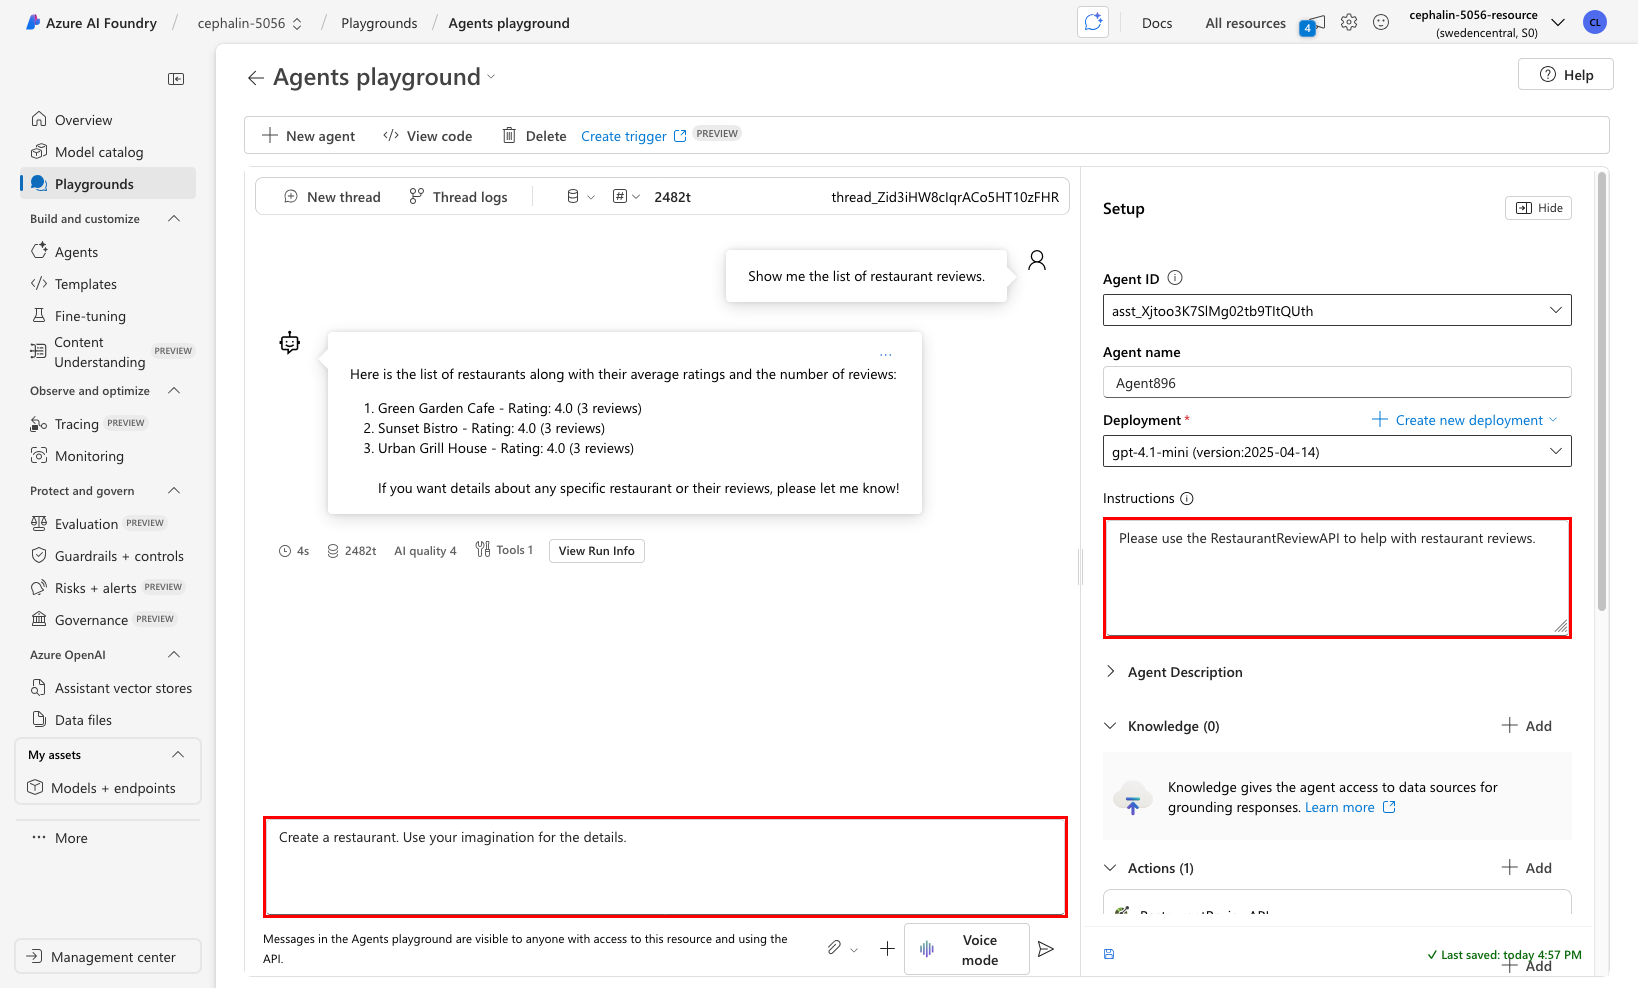Send the message with the paper-plane icon
Image resolution: width=1638 pixels, height=988 pixels.
[1046, 948]
